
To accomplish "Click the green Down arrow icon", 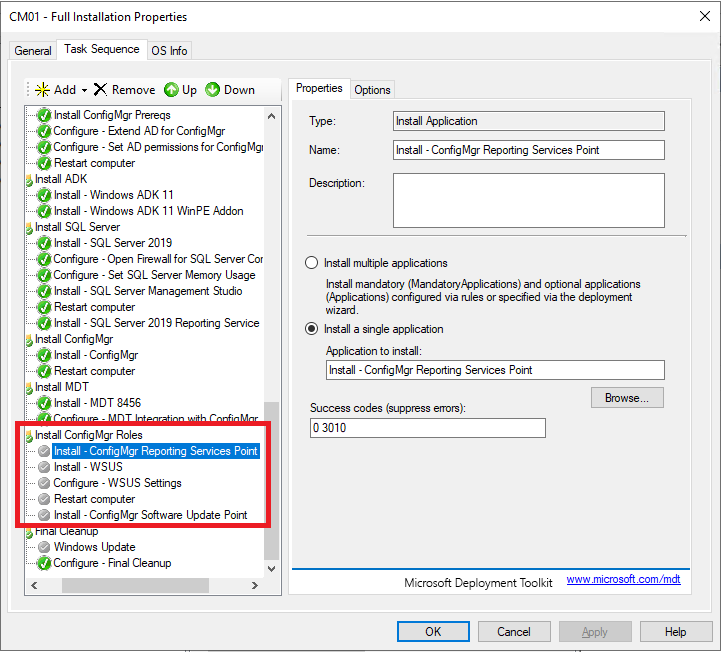I will [x=212, y=90].
